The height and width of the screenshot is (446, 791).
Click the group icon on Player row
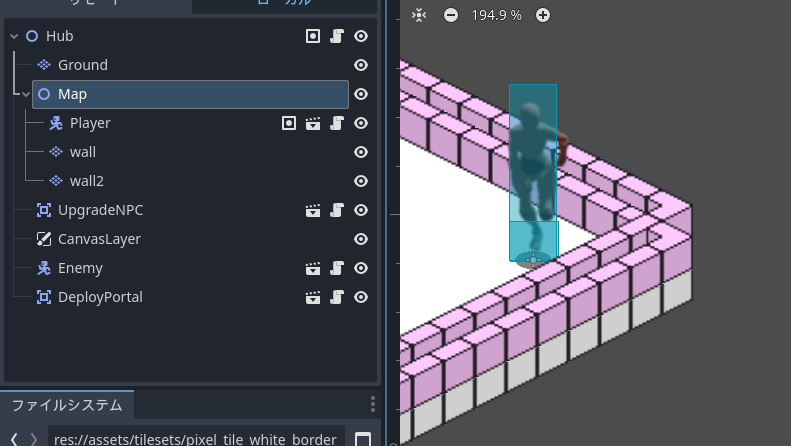coord(289,123)
